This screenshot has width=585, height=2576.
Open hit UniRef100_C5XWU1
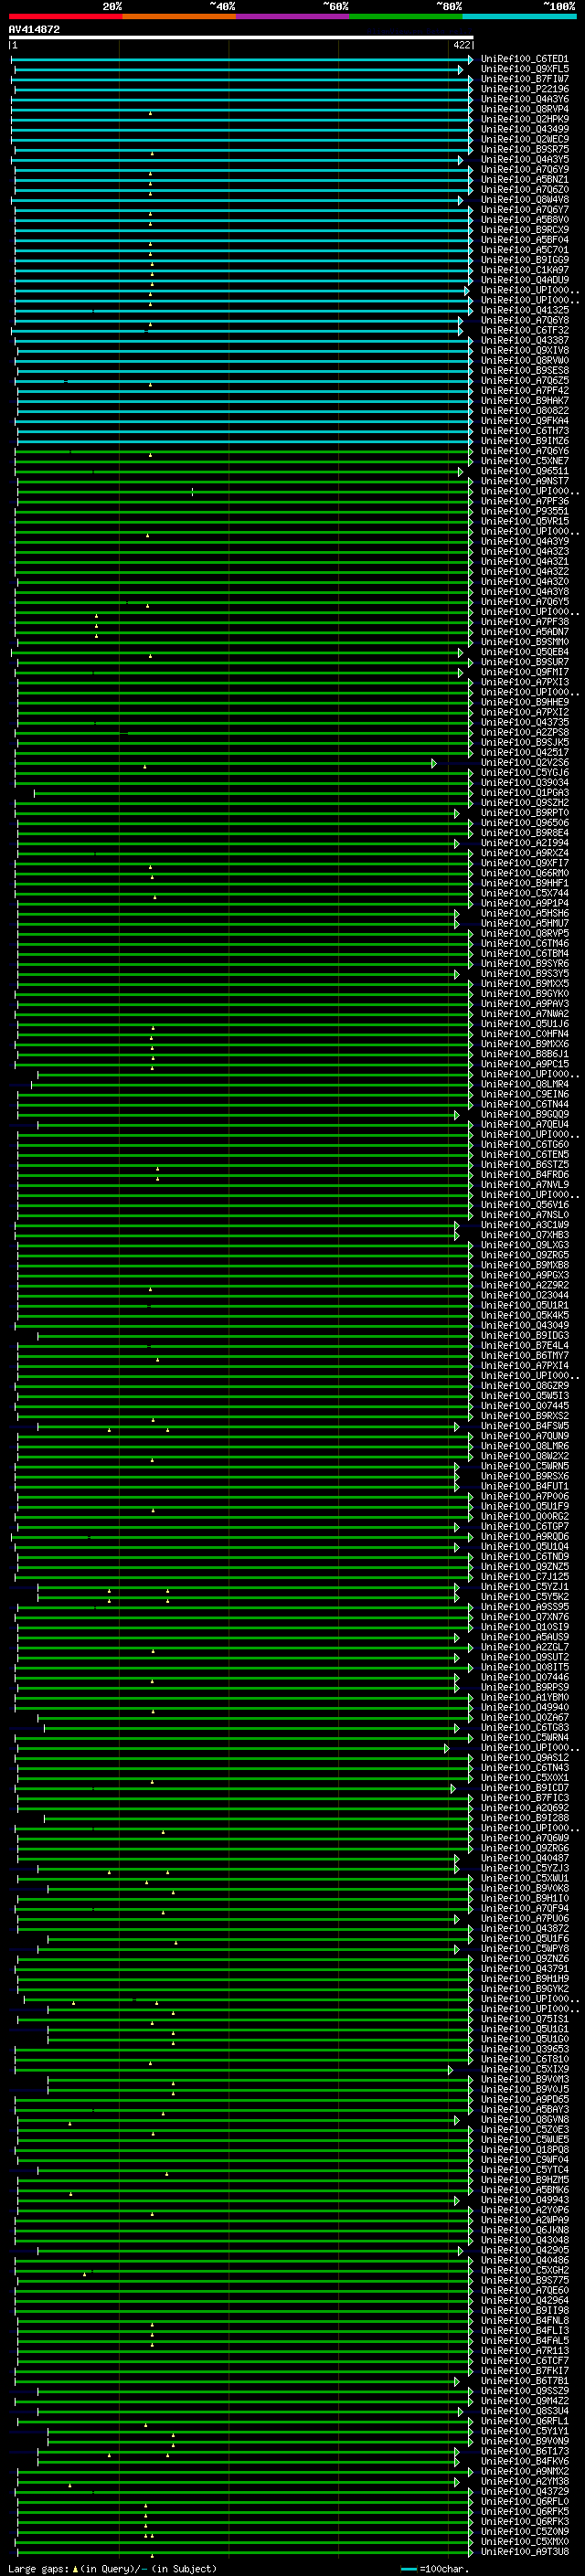[524, 1878]
